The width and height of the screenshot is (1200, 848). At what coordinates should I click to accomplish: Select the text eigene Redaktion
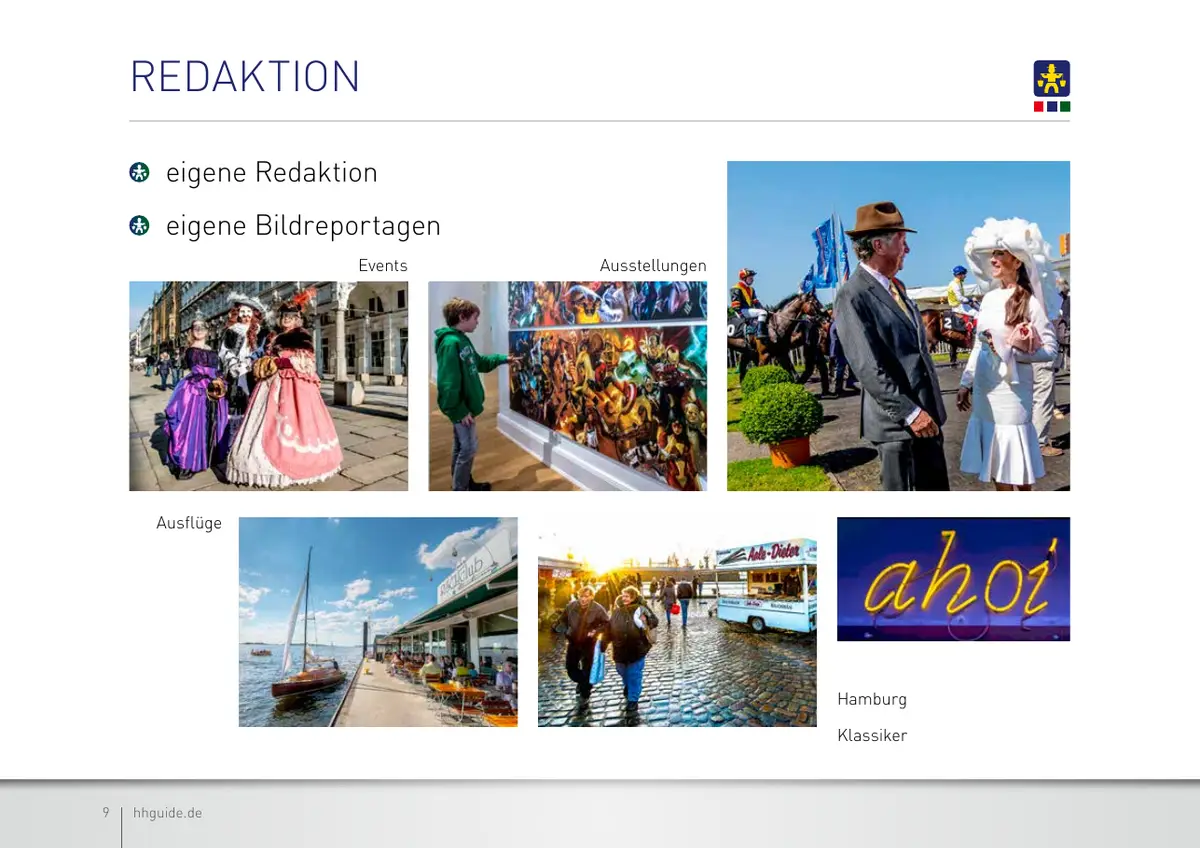point(272,173)
